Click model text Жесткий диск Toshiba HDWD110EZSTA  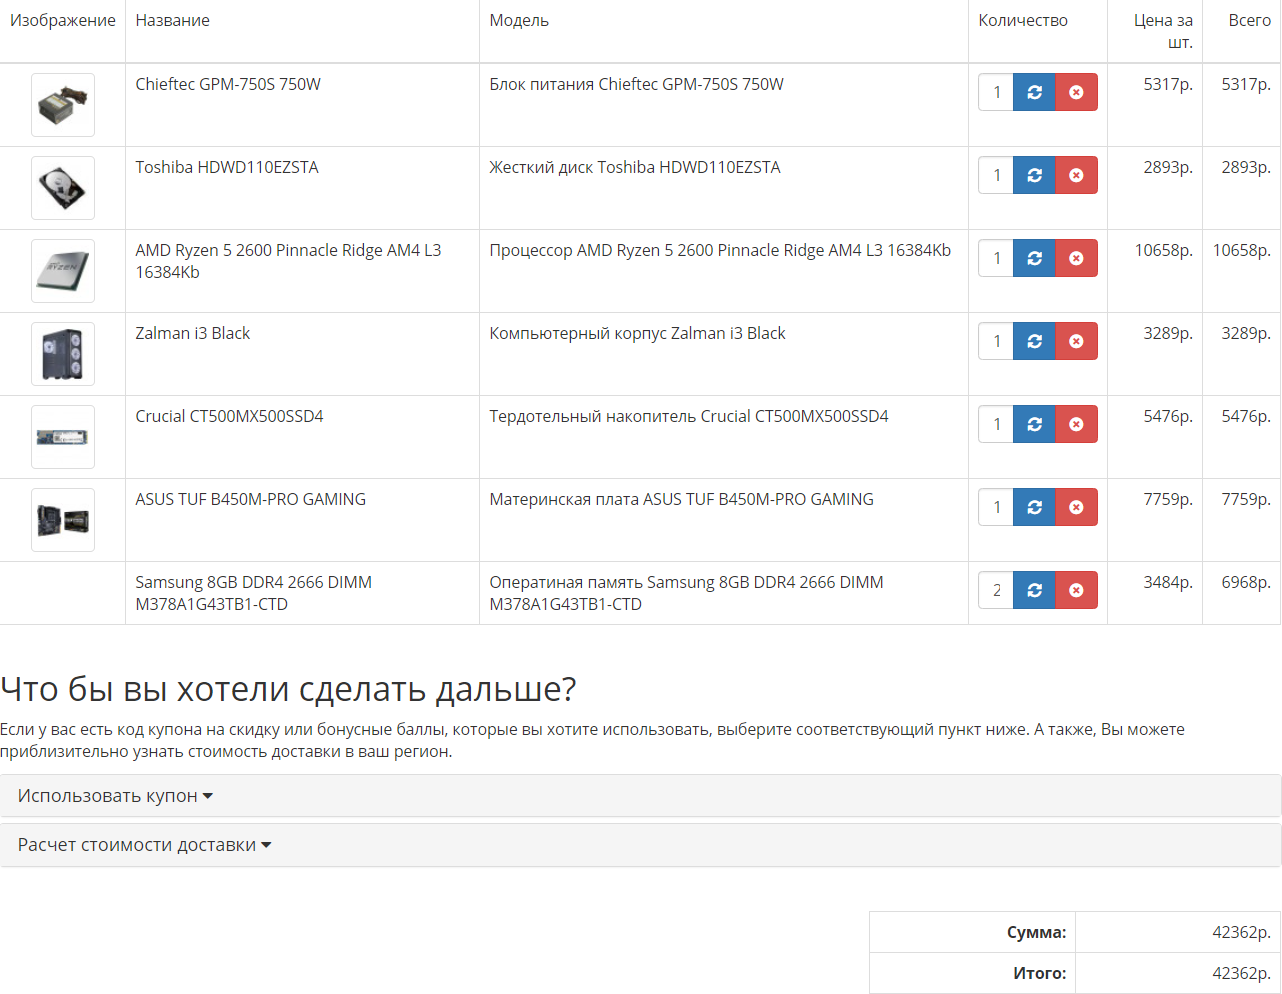[635, 167]
